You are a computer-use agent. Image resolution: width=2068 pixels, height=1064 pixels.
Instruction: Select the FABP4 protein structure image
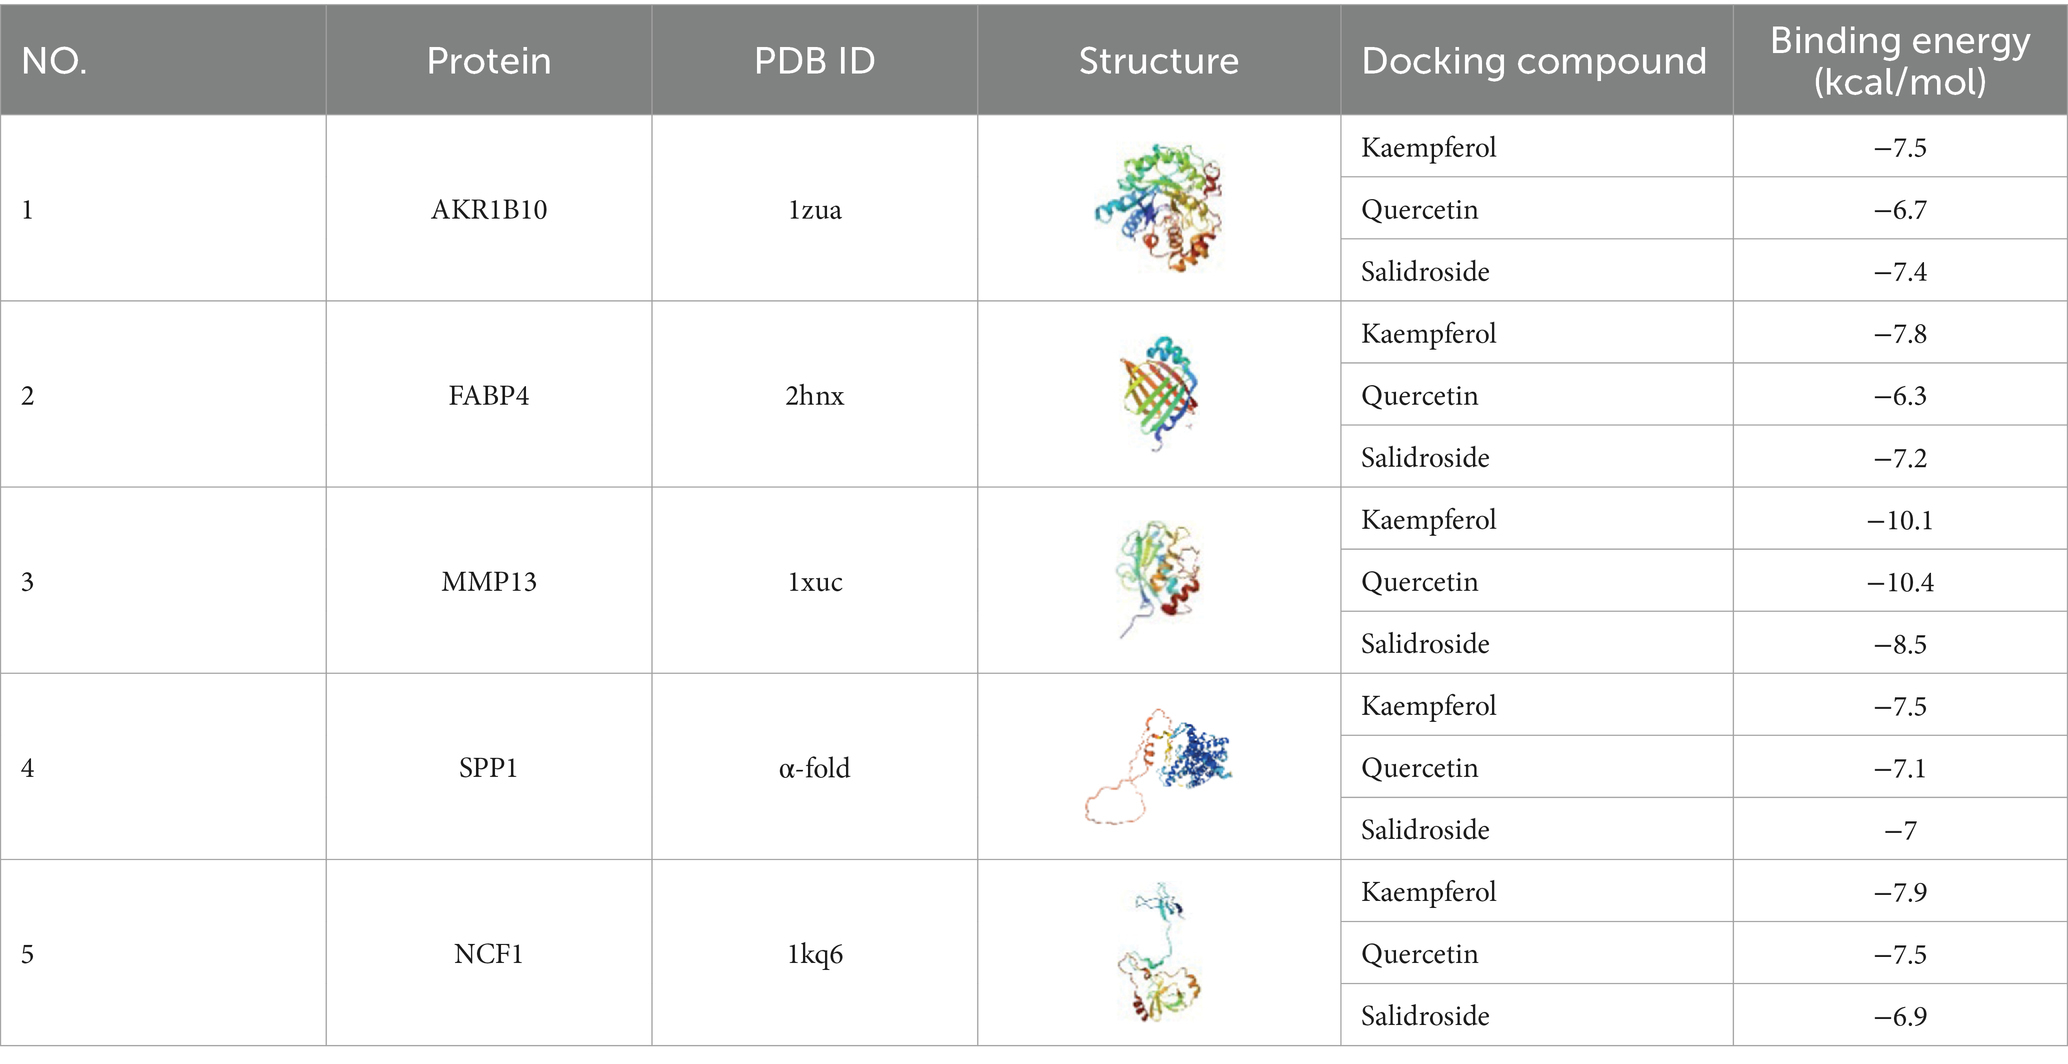click(x=1159, y=394)
